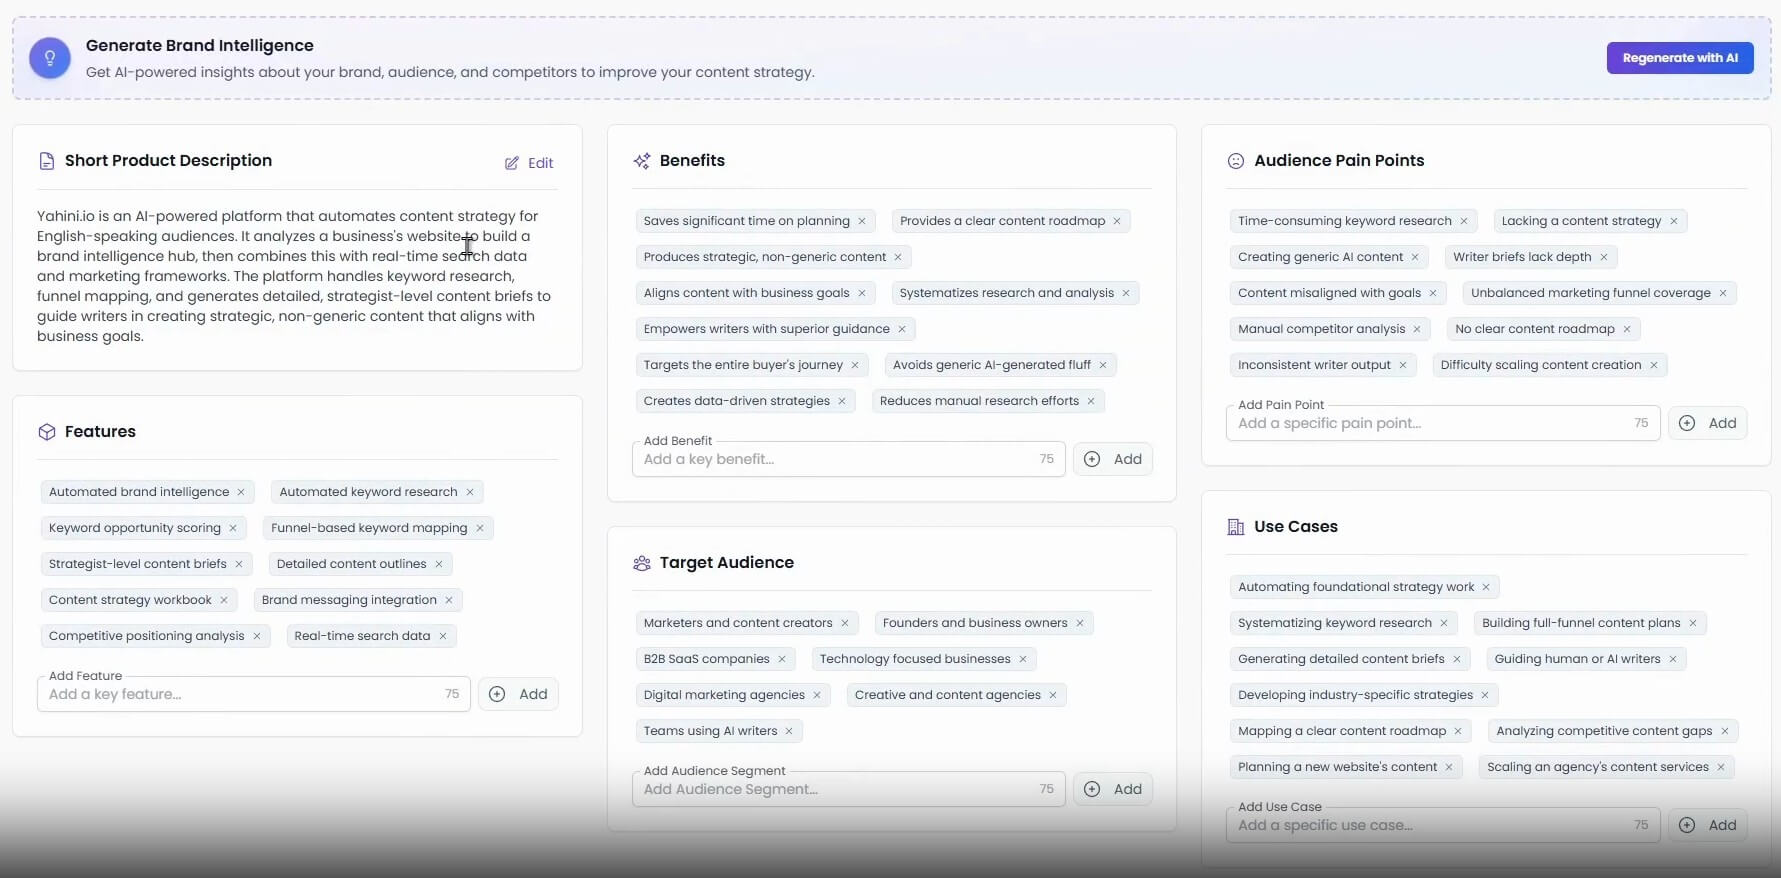Delete 'Analyzing competitive content gaps' use case

[x=1725, y=731]
